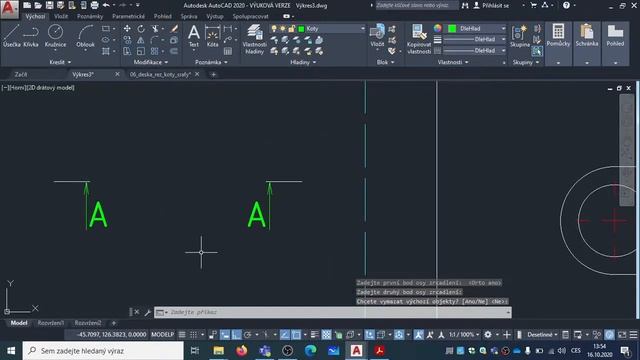Open Vlastnosti hladiny layer properties
The height and width of the screenshot is (360, 640).
(255, 39)
